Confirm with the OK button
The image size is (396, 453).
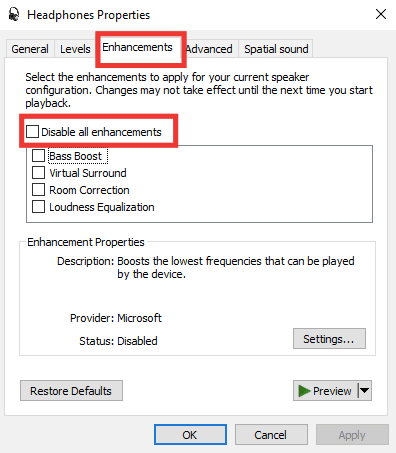pos(190,435)
